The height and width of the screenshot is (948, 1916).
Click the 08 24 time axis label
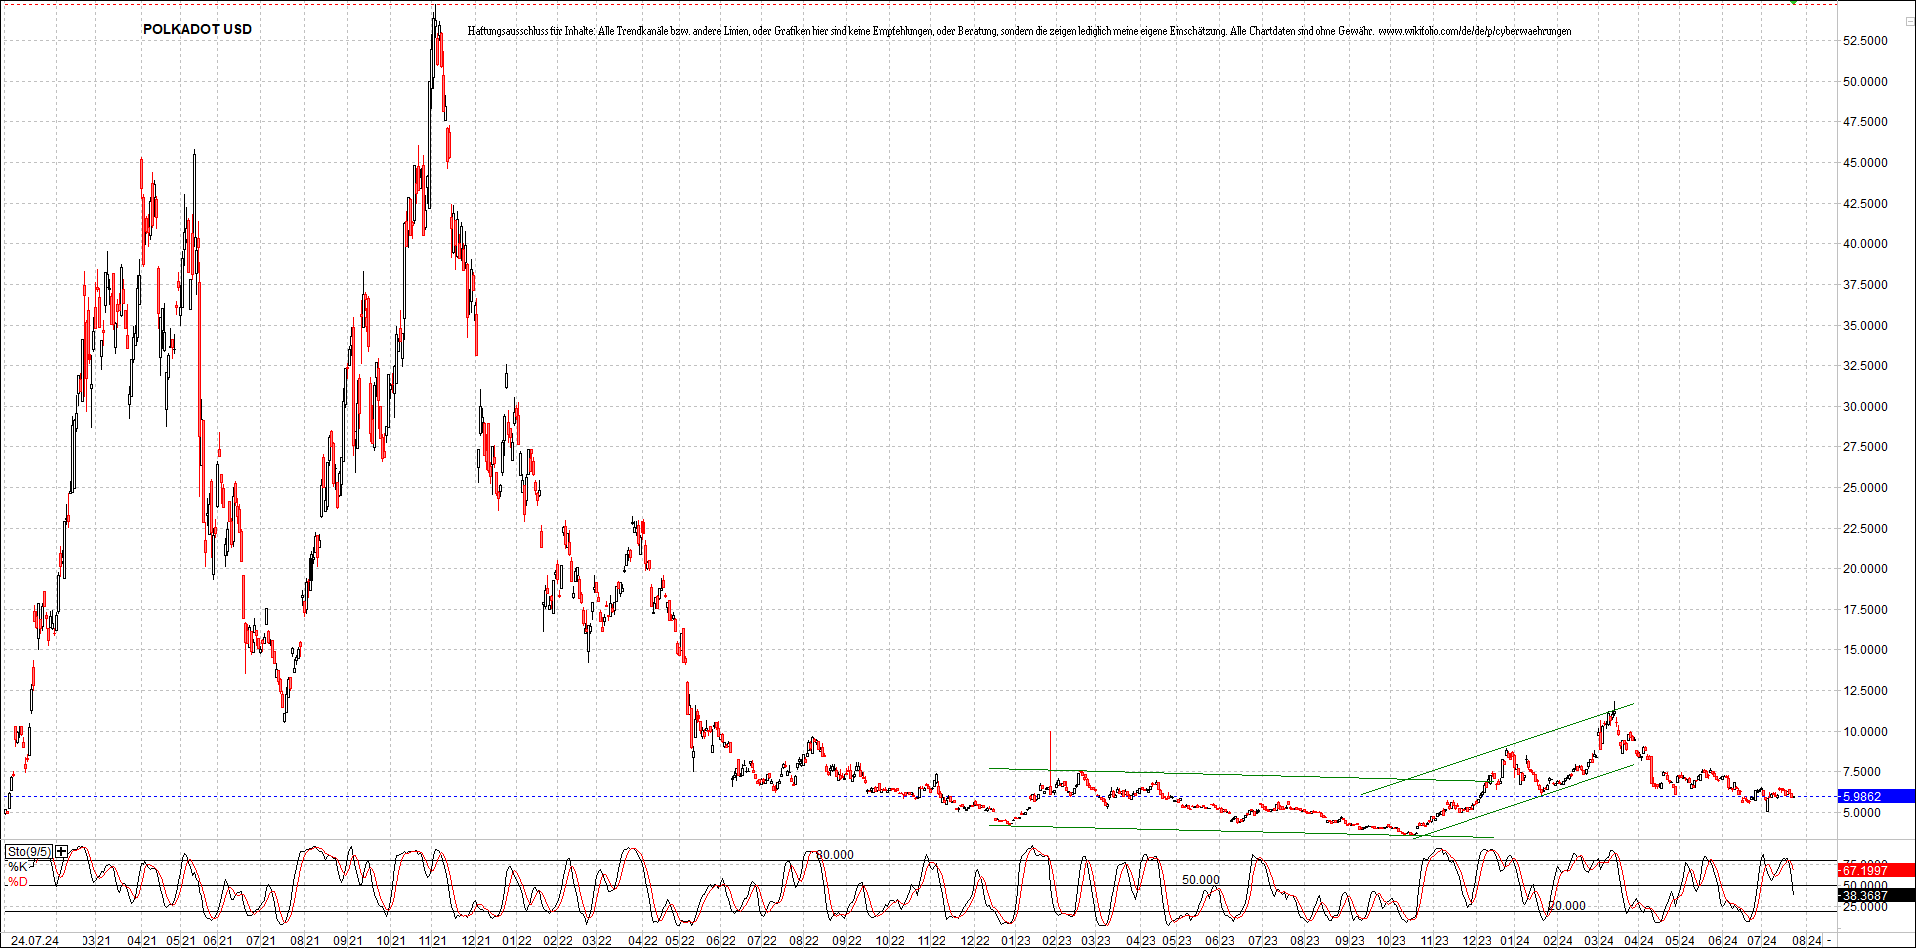(x=1806, y=941)
